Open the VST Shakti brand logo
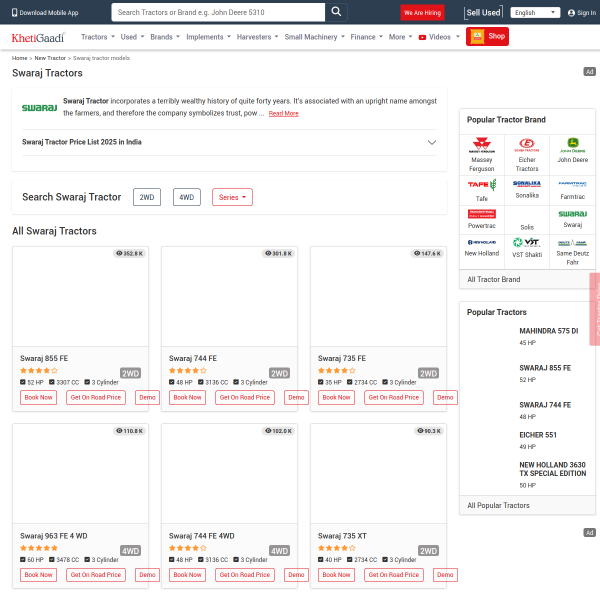This screenshot has height=600, width=600. click(x=527, y=241)
